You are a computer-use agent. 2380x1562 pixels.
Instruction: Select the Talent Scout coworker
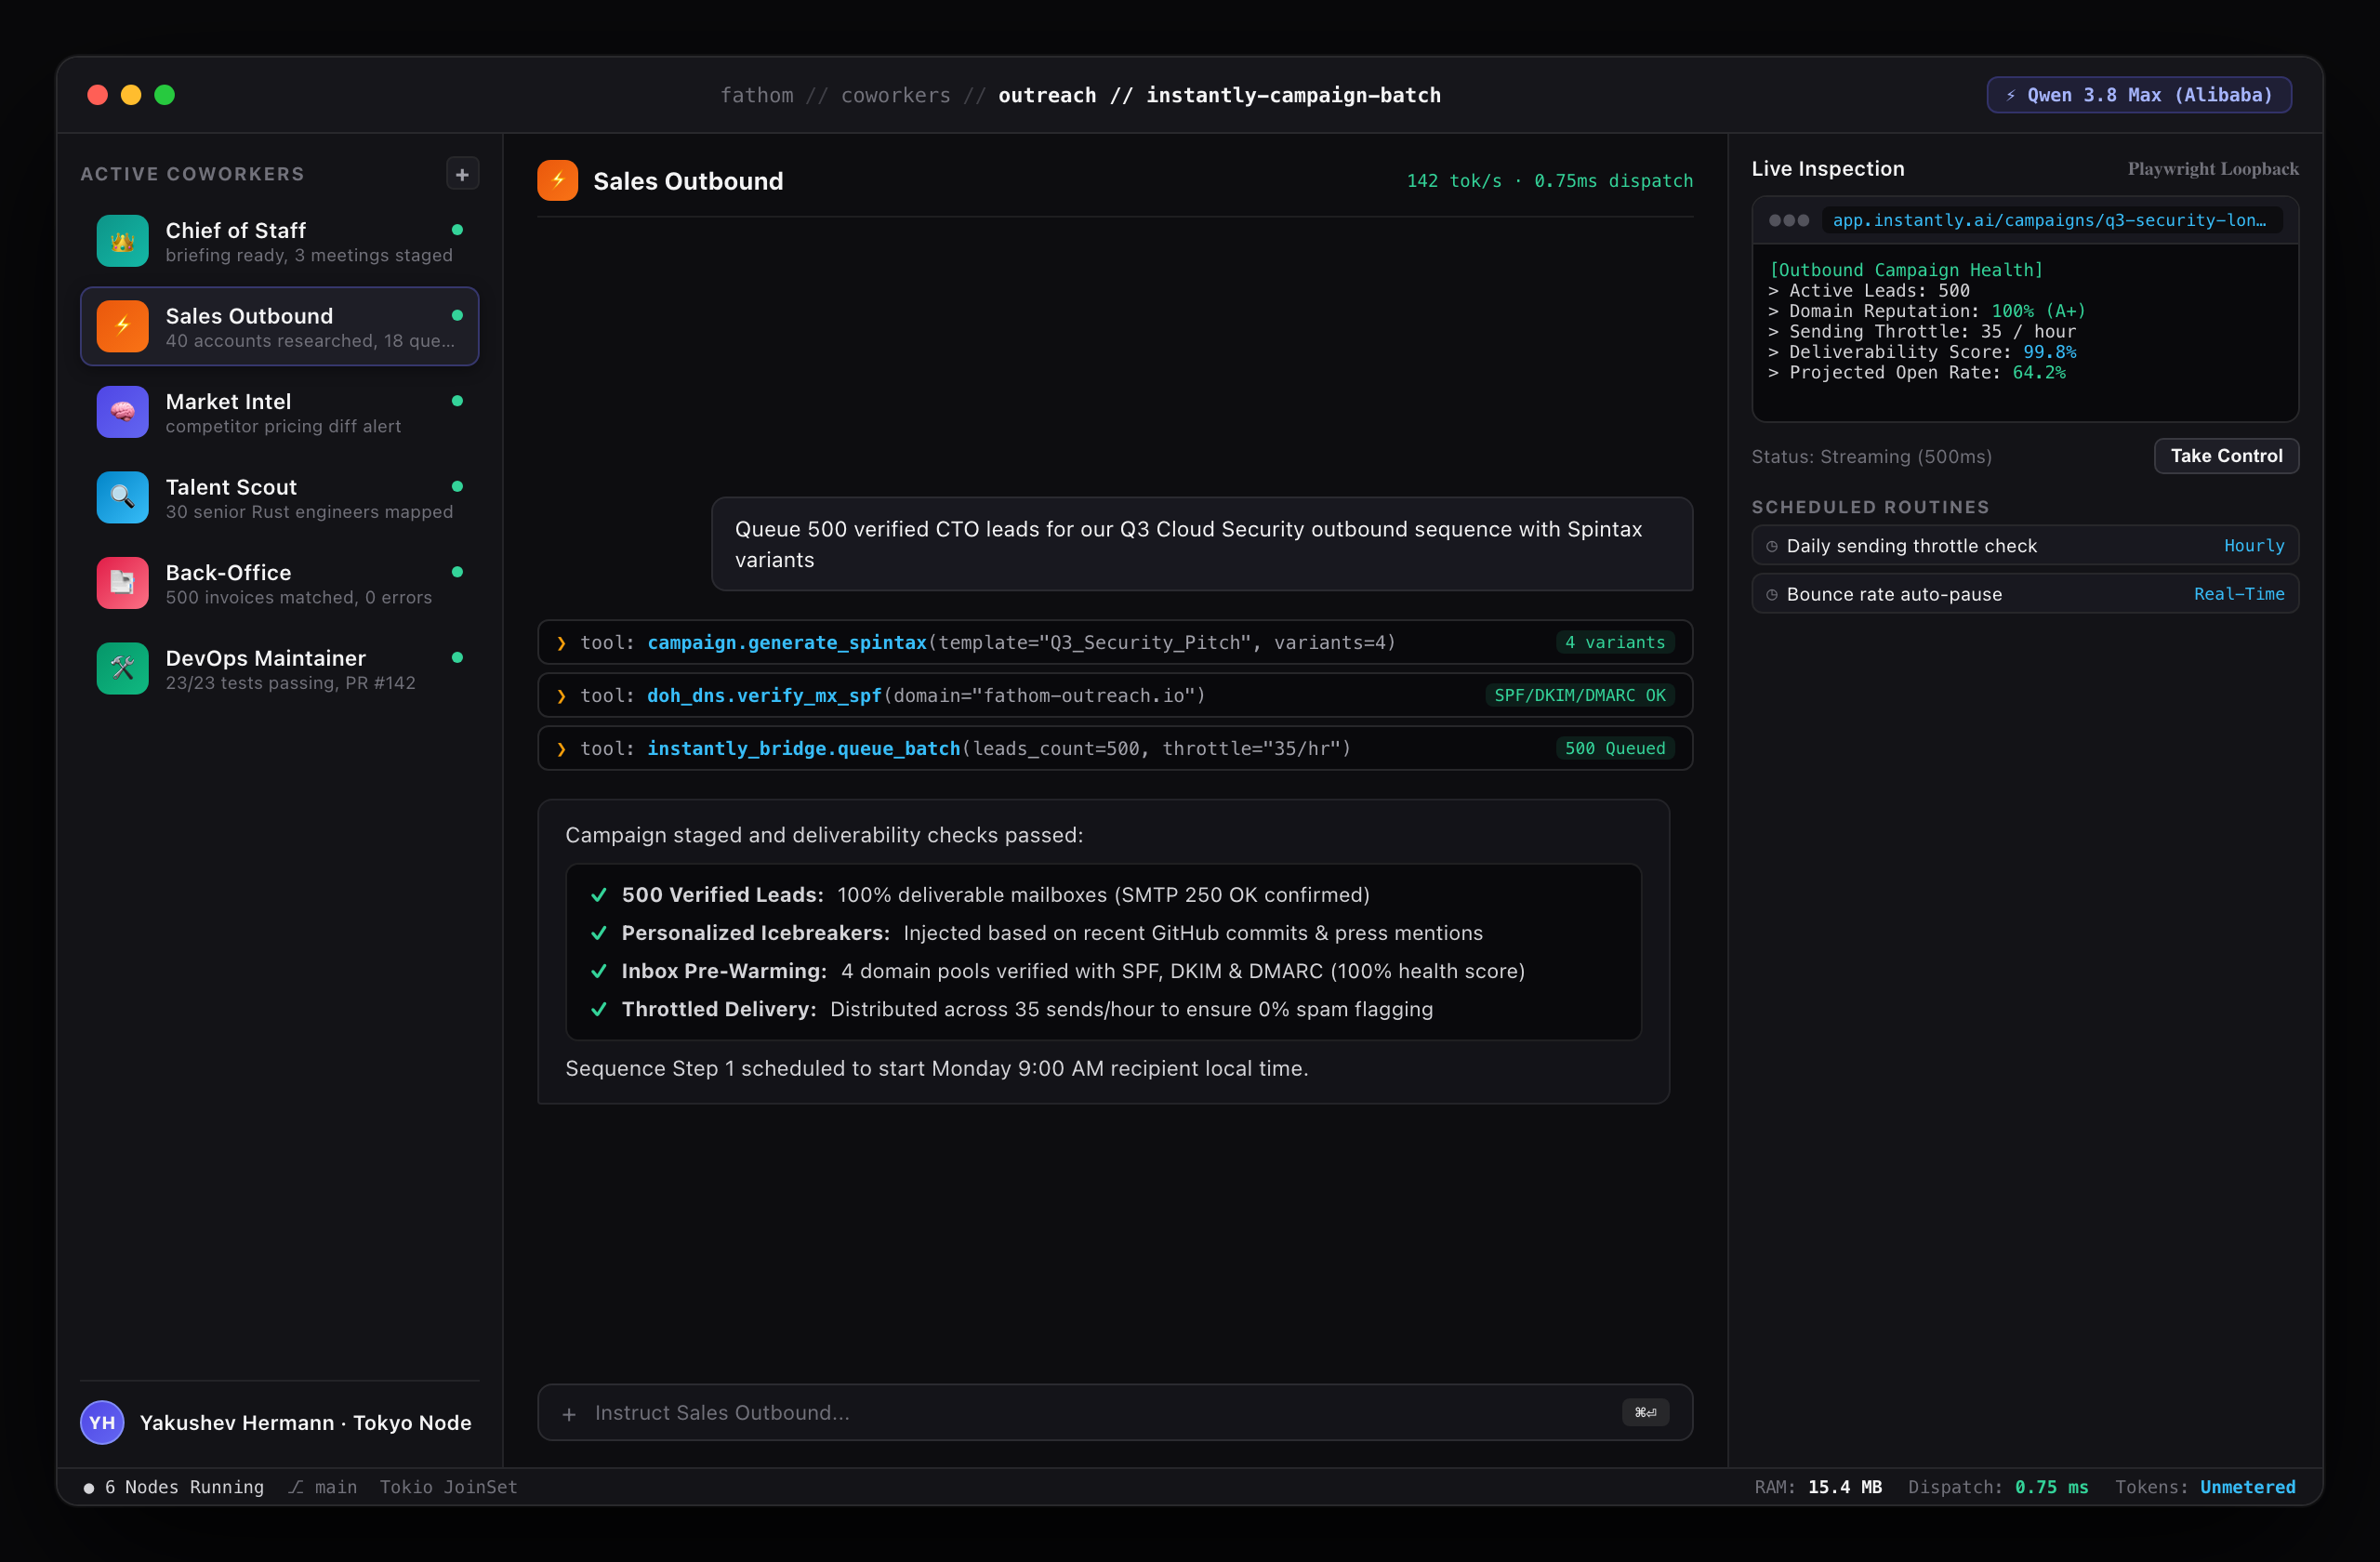click(279, 497)
